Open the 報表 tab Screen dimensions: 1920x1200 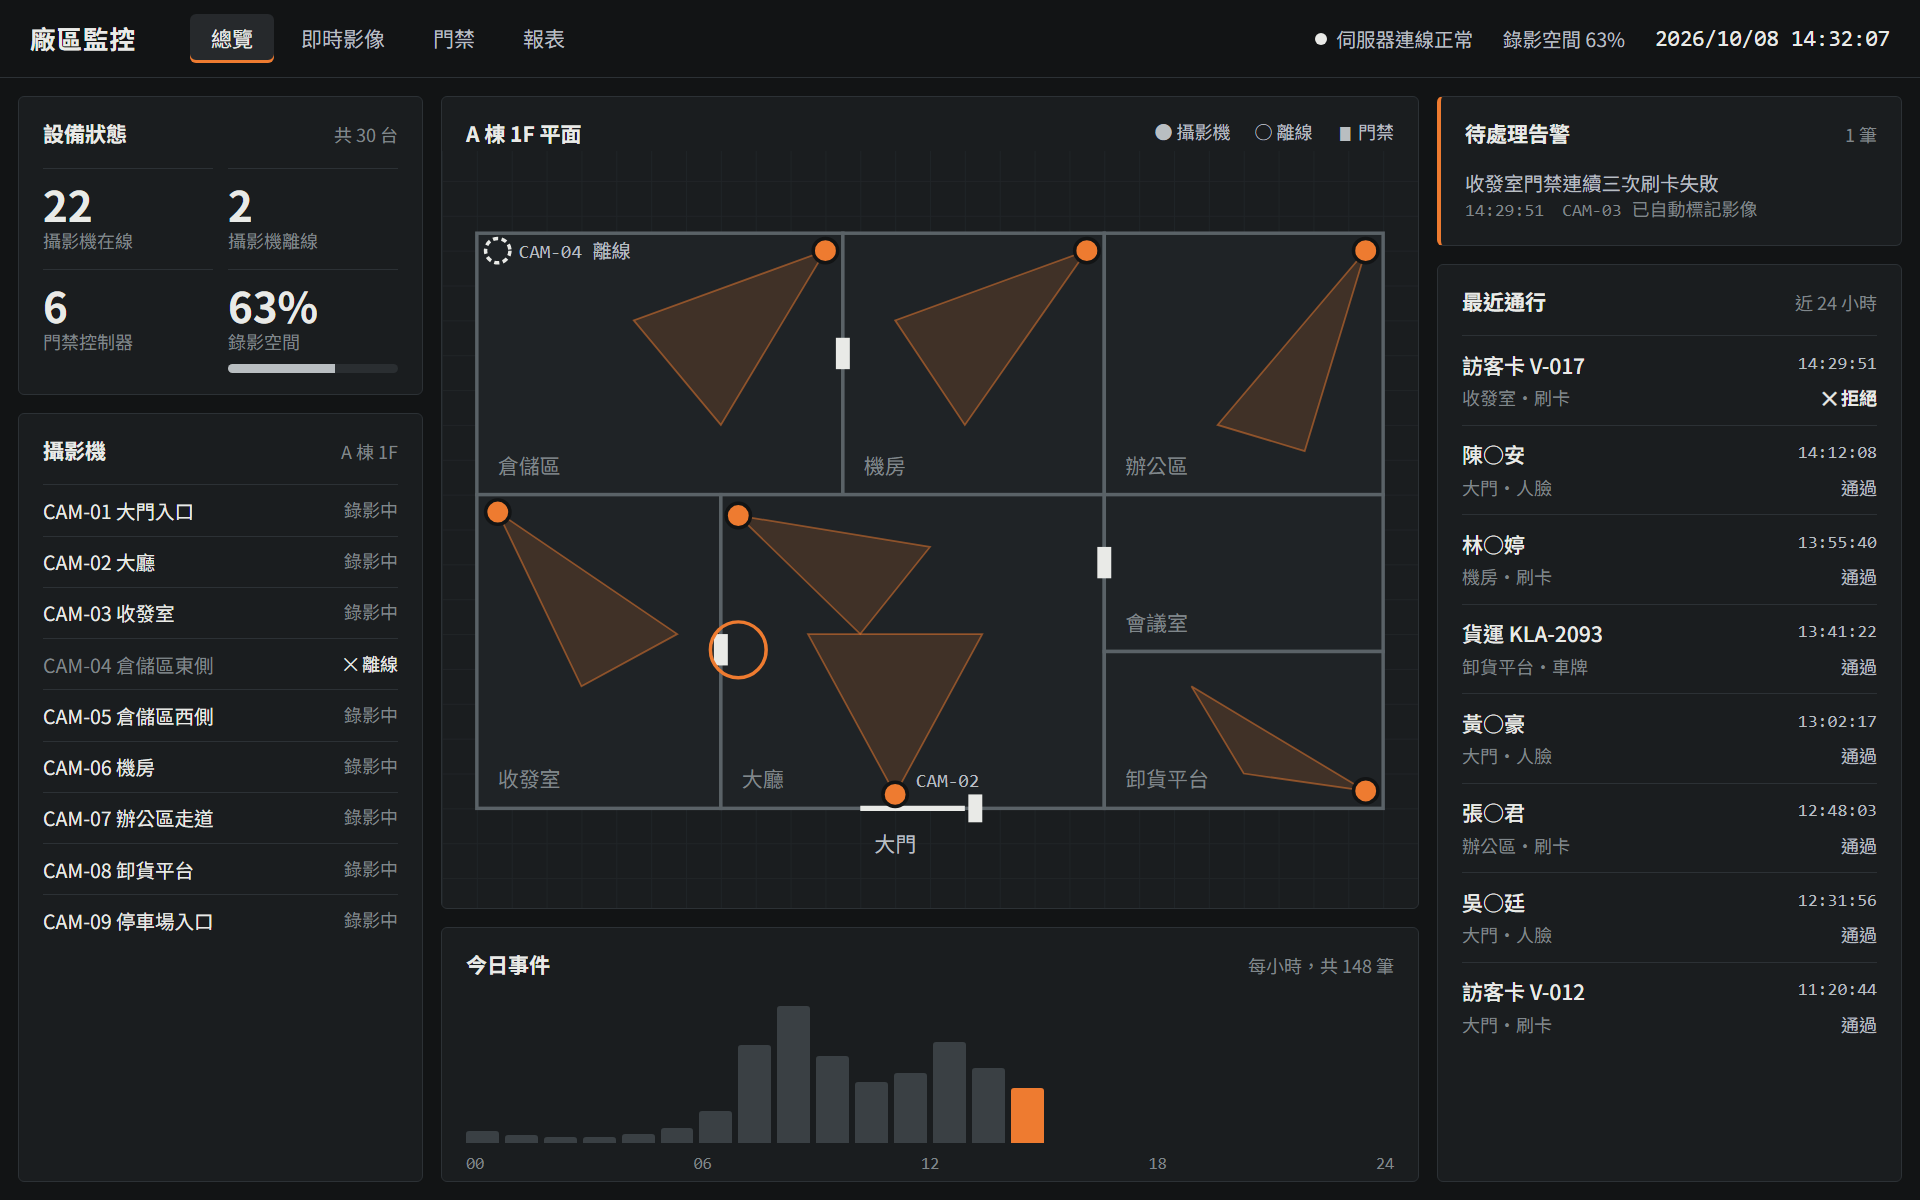point(544,39)
